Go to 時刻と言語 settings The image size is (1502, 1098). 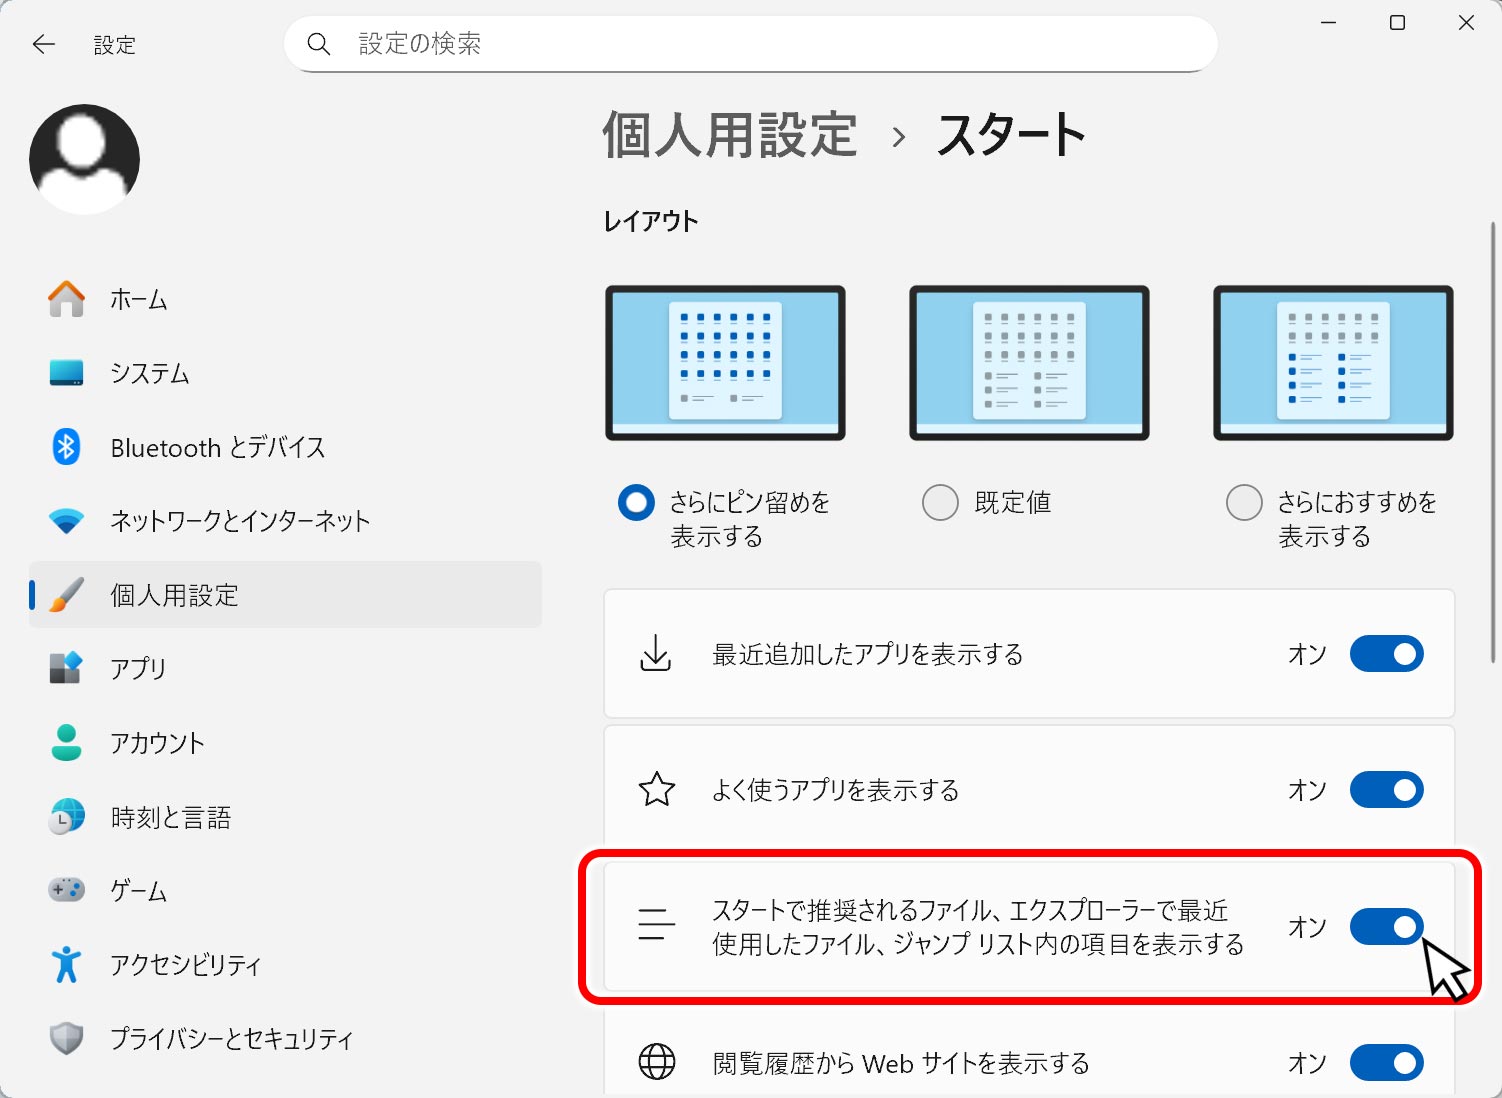[171, 817]
